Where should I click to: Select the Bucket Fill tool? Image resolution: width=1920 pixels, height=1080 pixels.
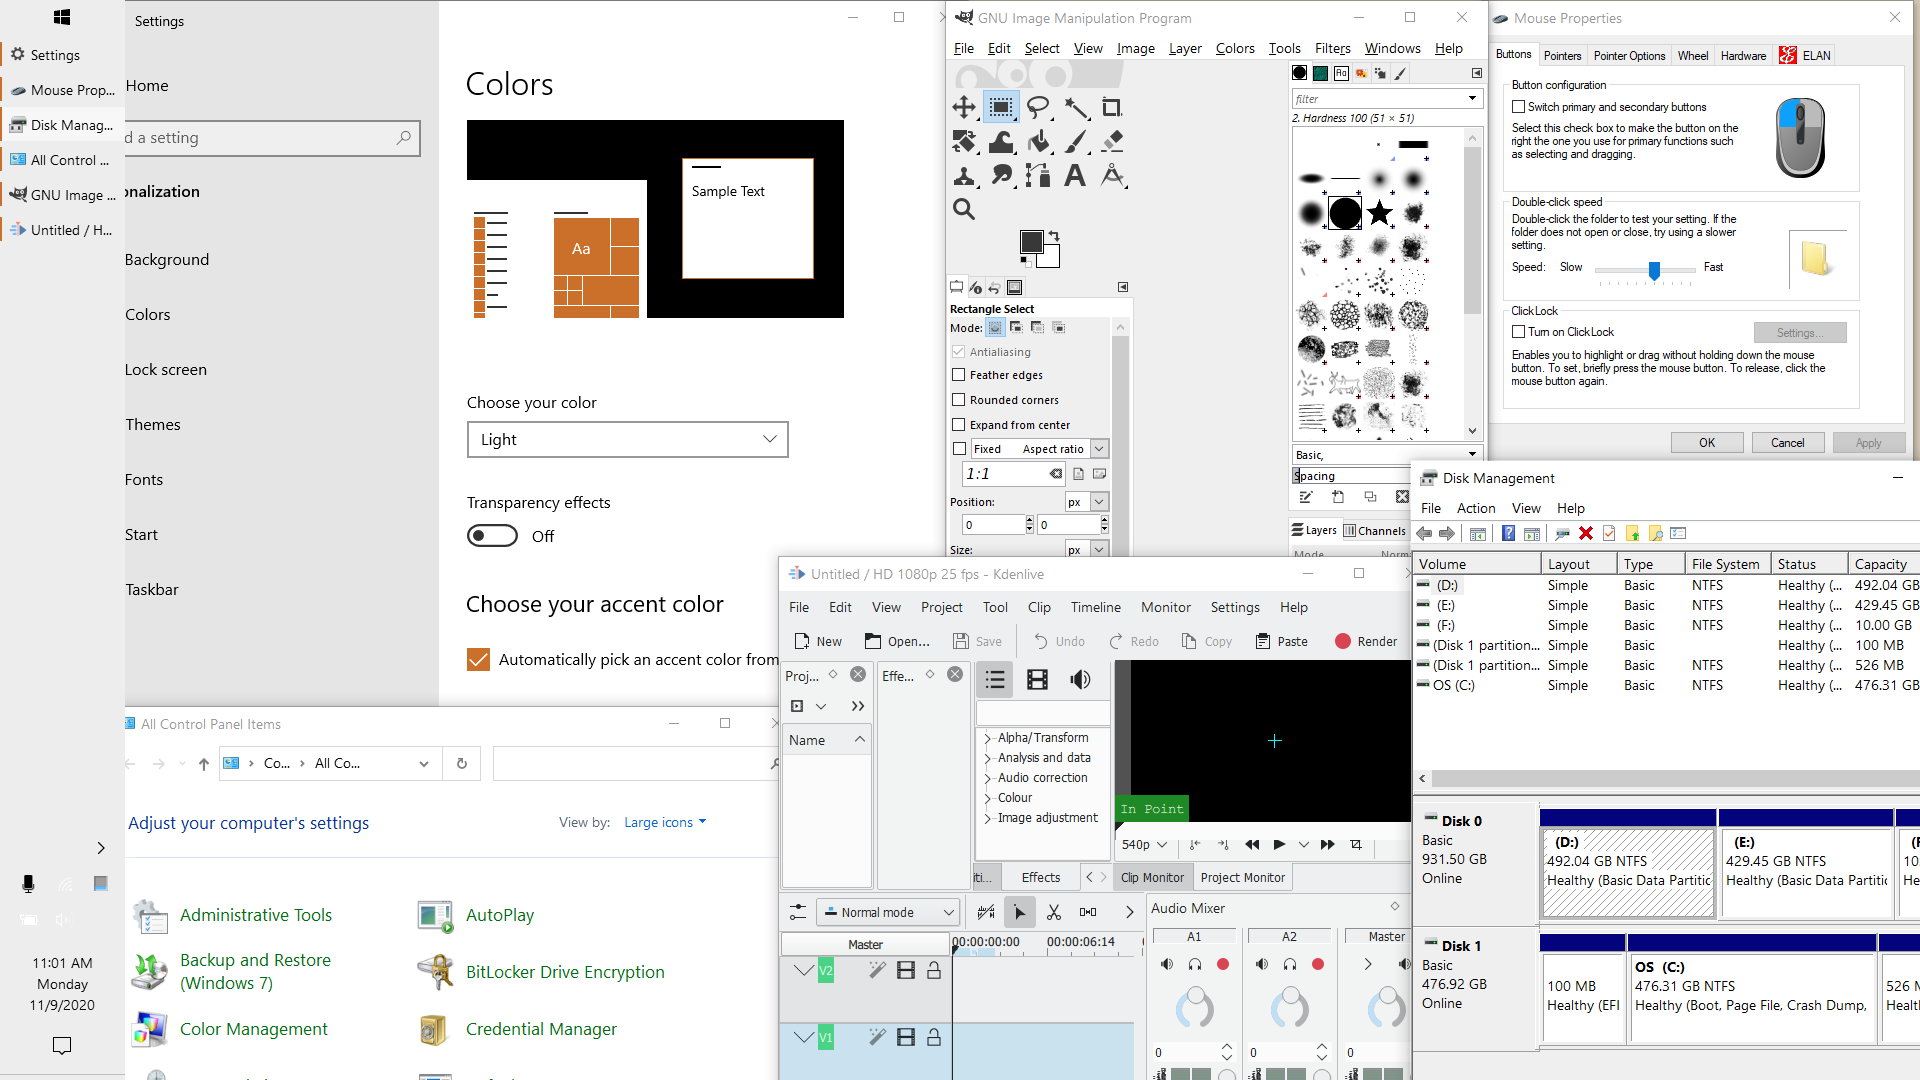pyautogui.click(x=1039, y=142)
